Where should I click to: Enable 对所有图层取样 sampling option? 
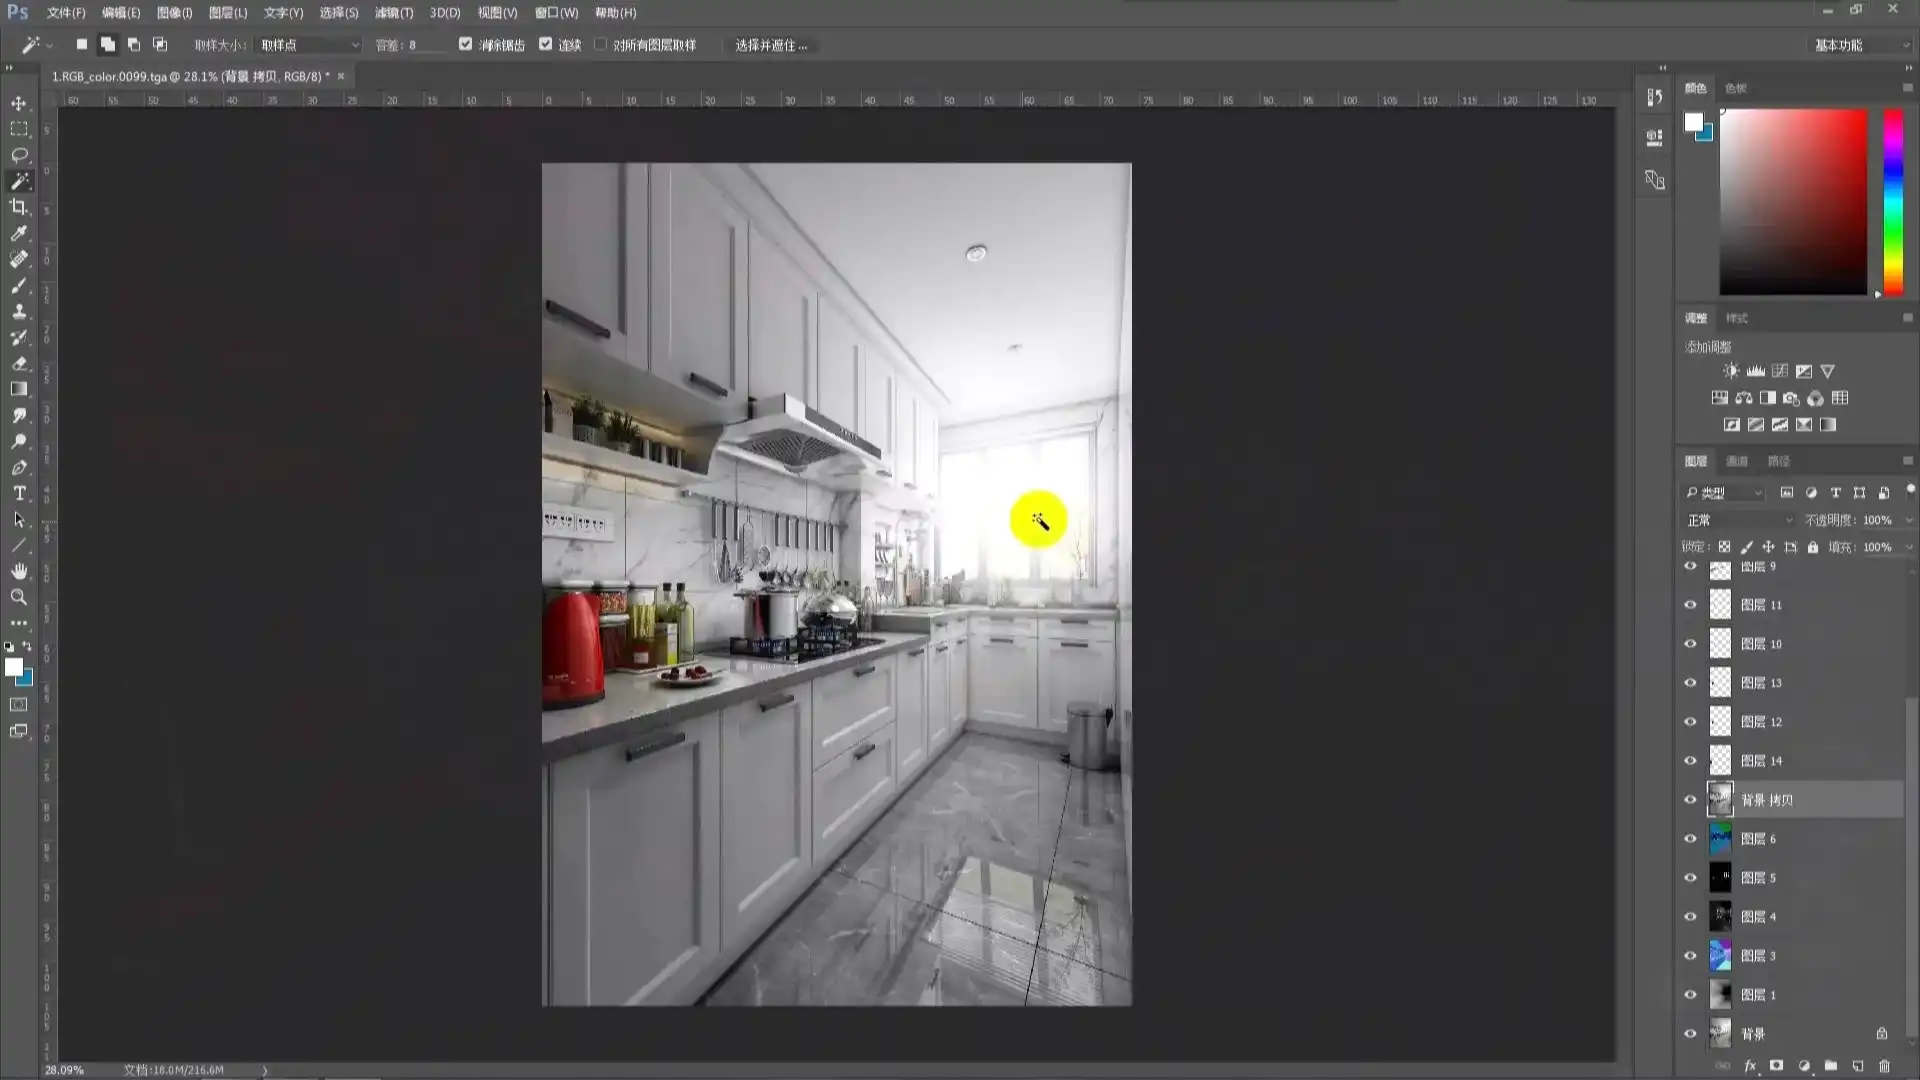click(x=600, y=44)
